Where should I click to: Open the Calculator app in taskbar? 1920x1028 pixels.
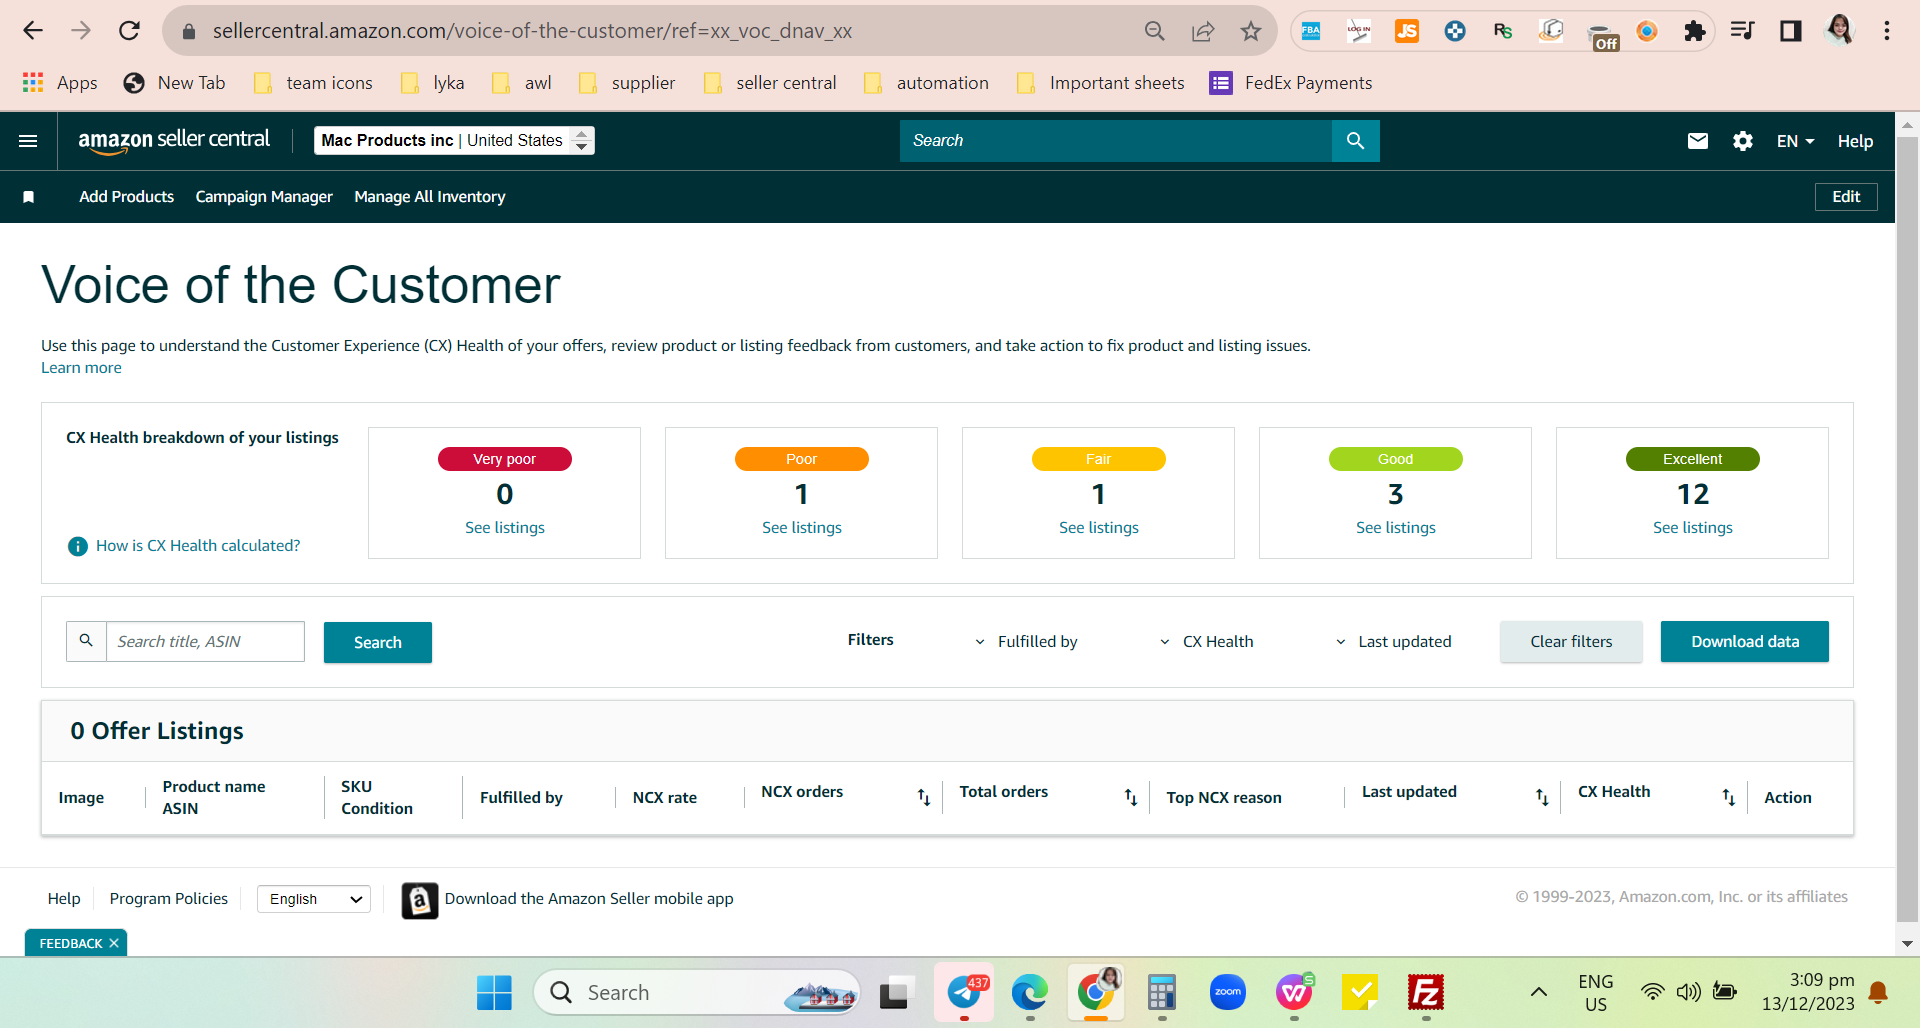click(1161, 993)
